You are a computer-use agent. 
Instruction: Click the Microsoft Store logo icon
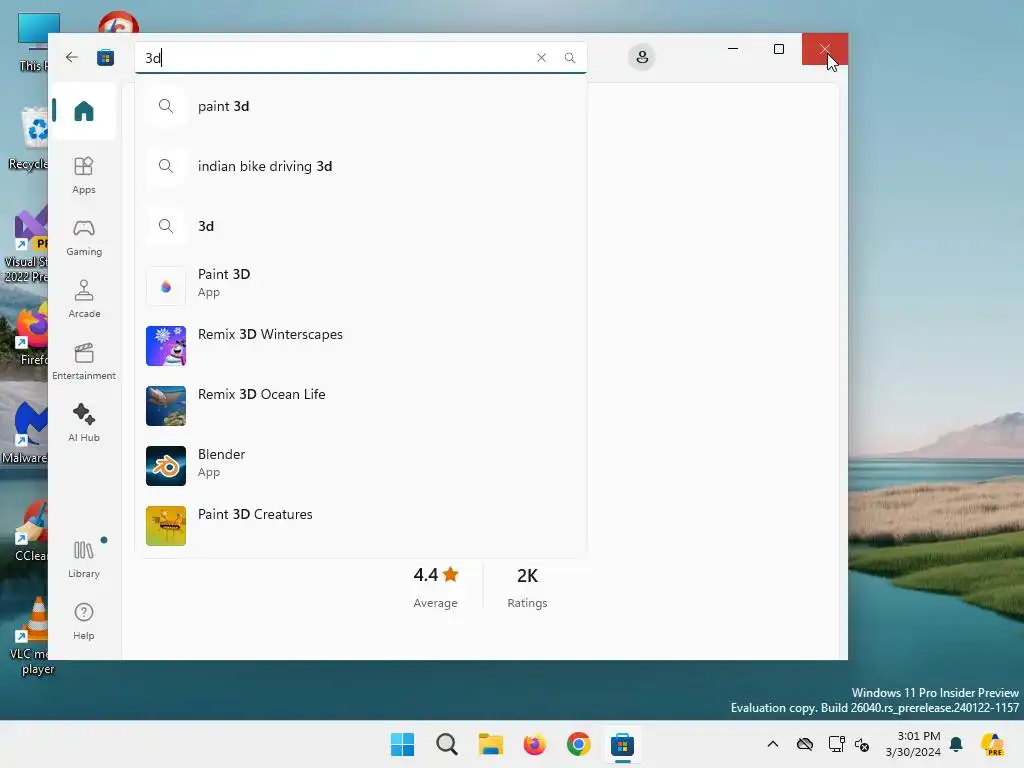105,57
